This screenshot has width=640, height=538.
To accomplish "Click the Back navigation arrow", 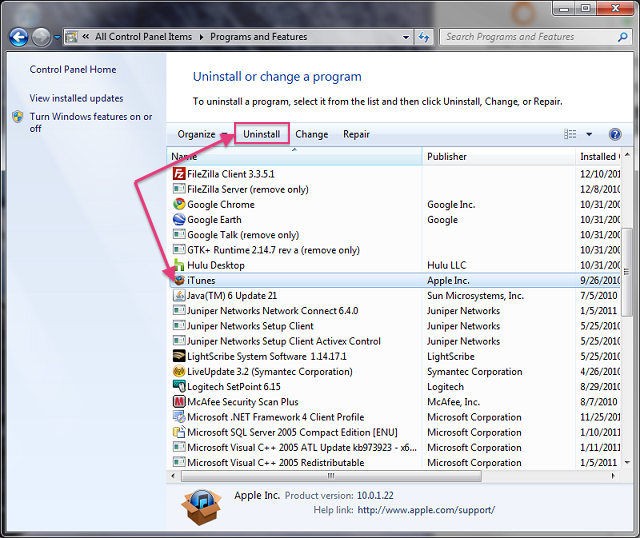I will point(19,37).
